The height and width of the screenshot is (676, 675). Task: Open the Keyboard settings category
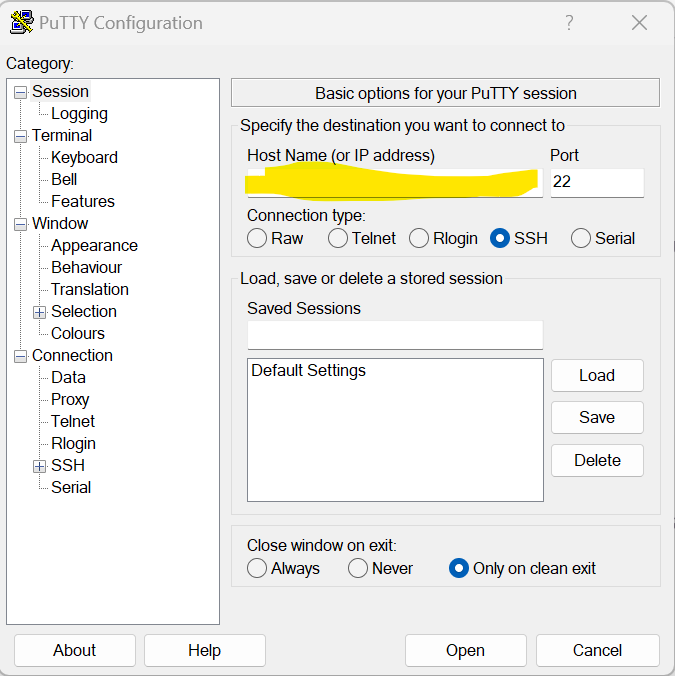tap(84, 157)
